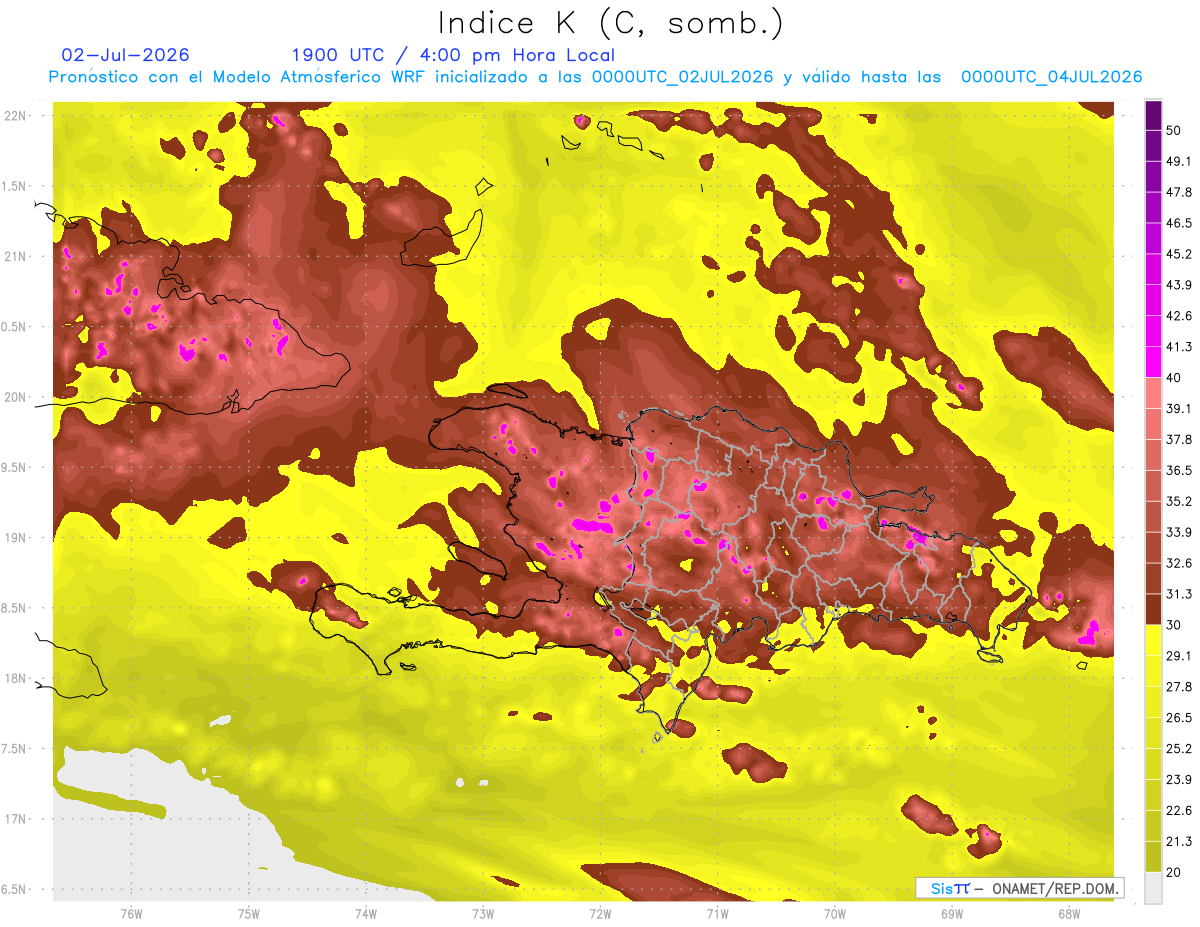1200x927 pixels.
Task: Click the latitude axis label "22N"
Action: pos(16,115)
